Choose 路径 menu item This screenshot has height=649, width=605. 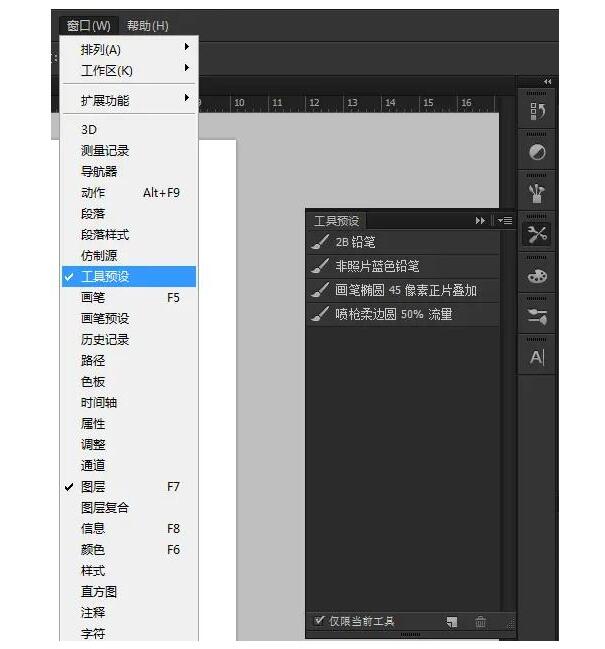(129, 361)
